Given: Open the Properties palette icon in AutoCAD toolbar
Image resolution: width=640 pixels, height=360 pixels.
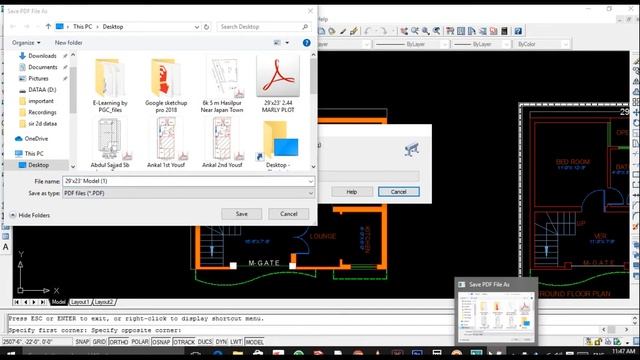Looking at the screenshot, I should point(450,31).
